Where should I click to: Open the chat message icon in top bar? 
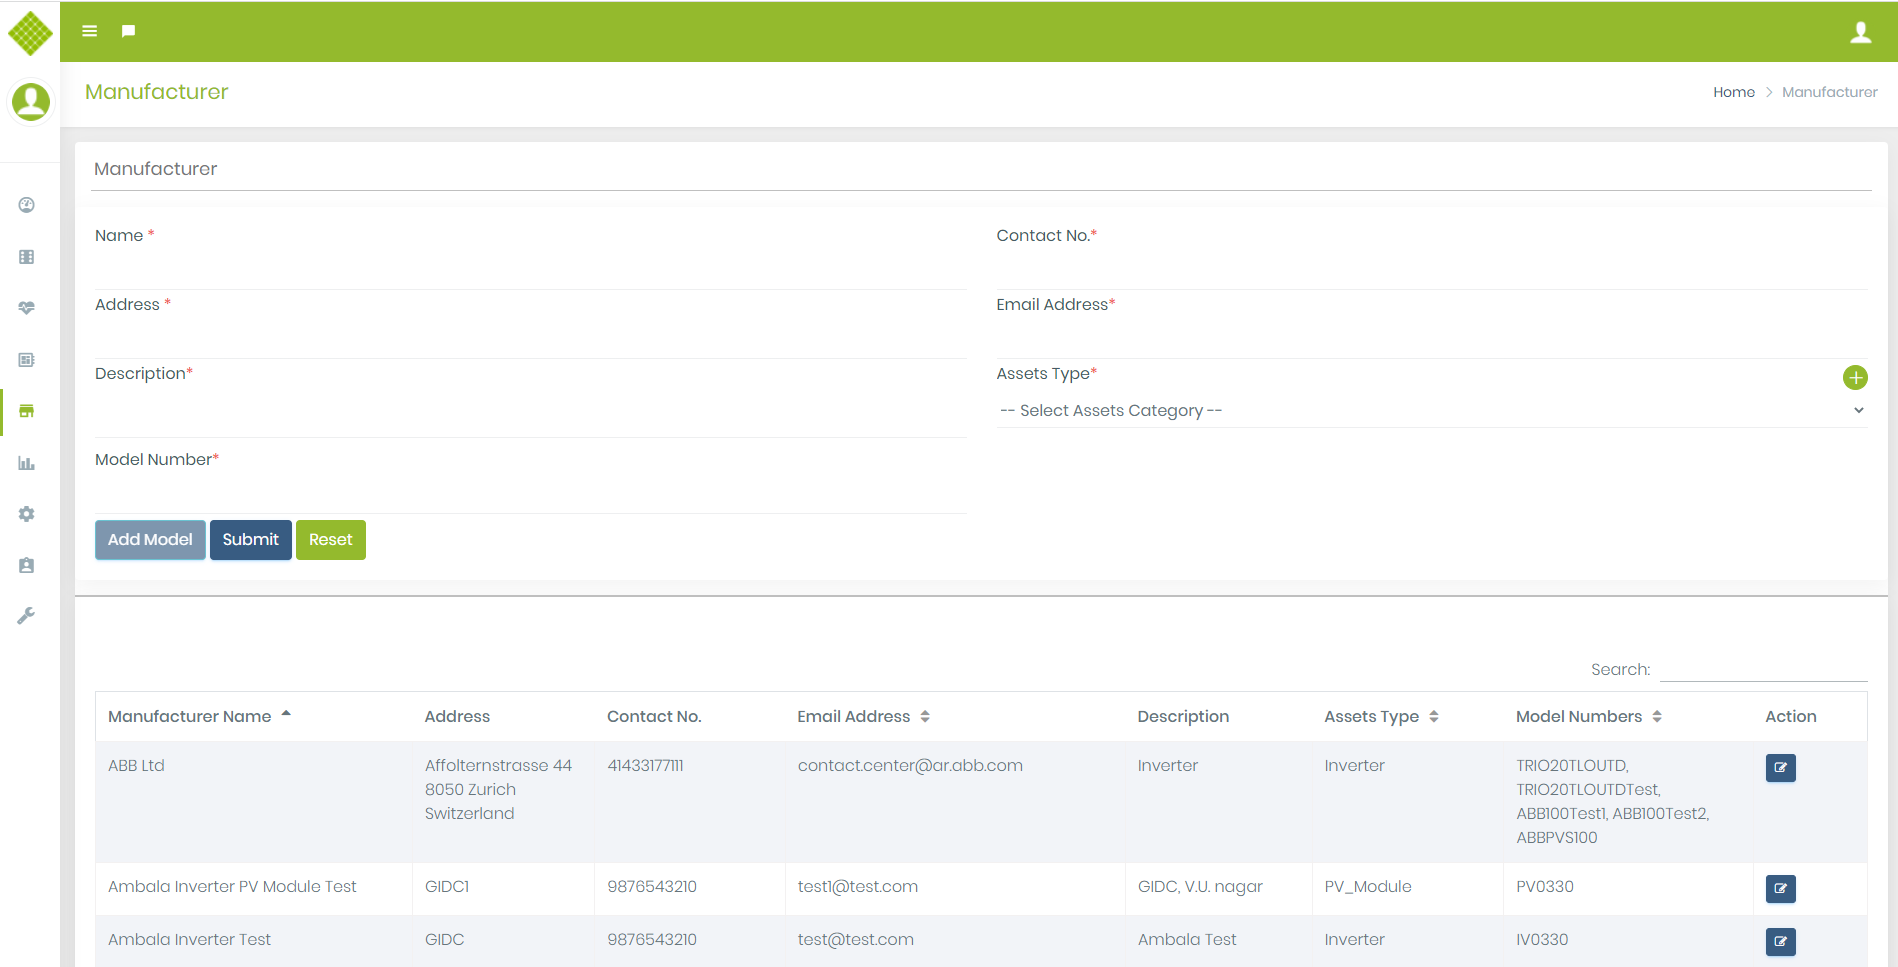(128, 31)
